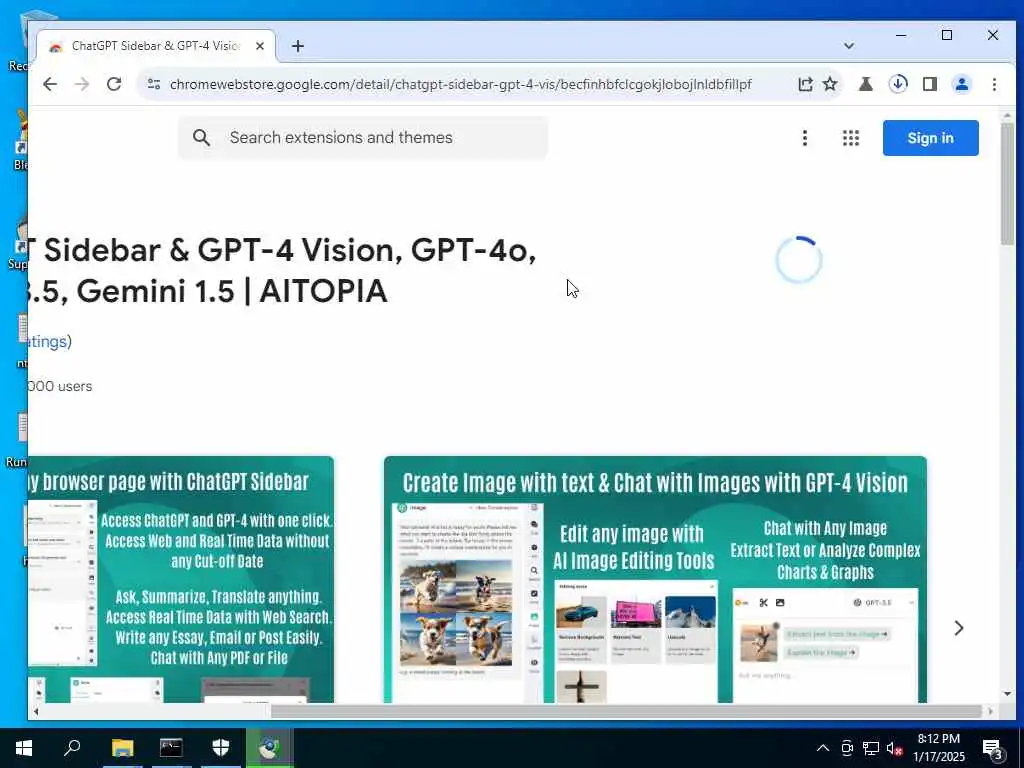Click network icon in system tray

coord(871,748)
